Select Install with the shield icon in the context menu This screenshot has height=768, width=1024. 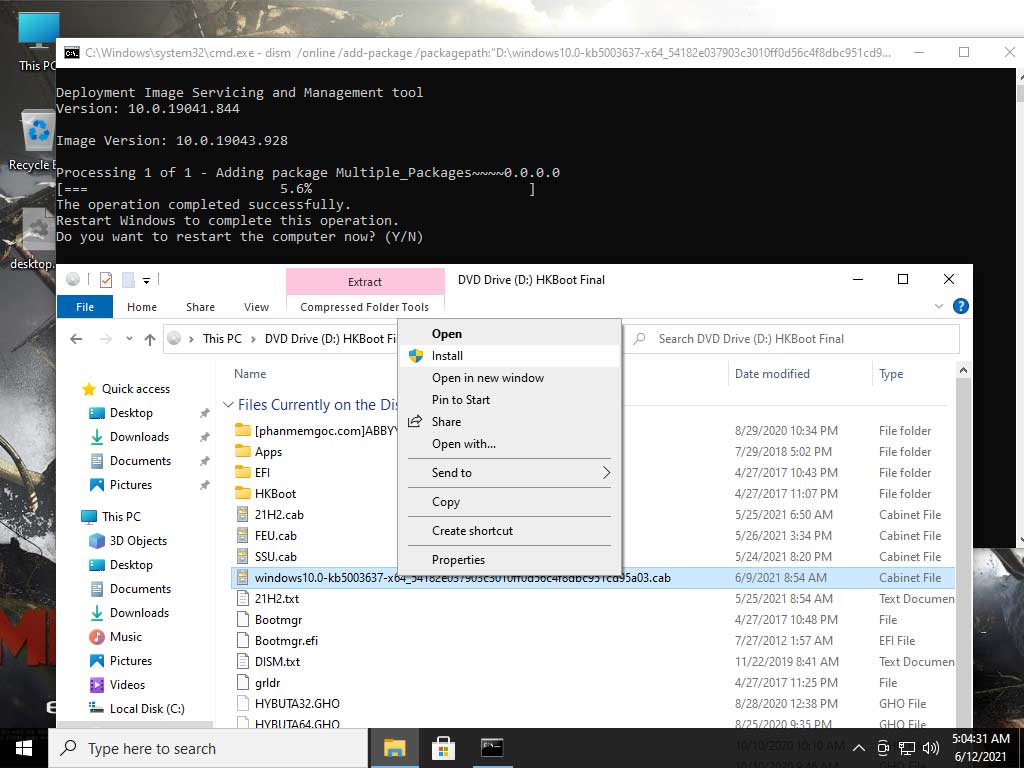point(509,356)
